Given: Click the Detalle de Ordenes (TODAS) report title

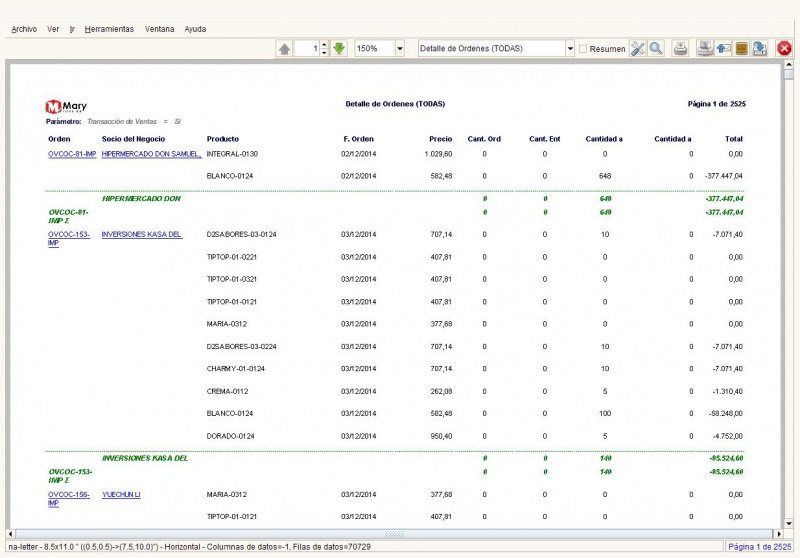Looking at the screenshot, I should tap(395, 104).
